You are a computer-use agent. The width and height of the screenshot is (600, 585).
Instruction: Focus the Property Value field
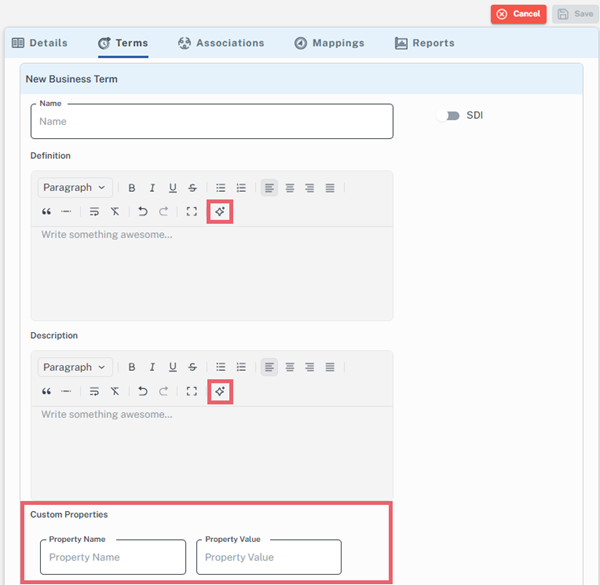pos(268,557)
